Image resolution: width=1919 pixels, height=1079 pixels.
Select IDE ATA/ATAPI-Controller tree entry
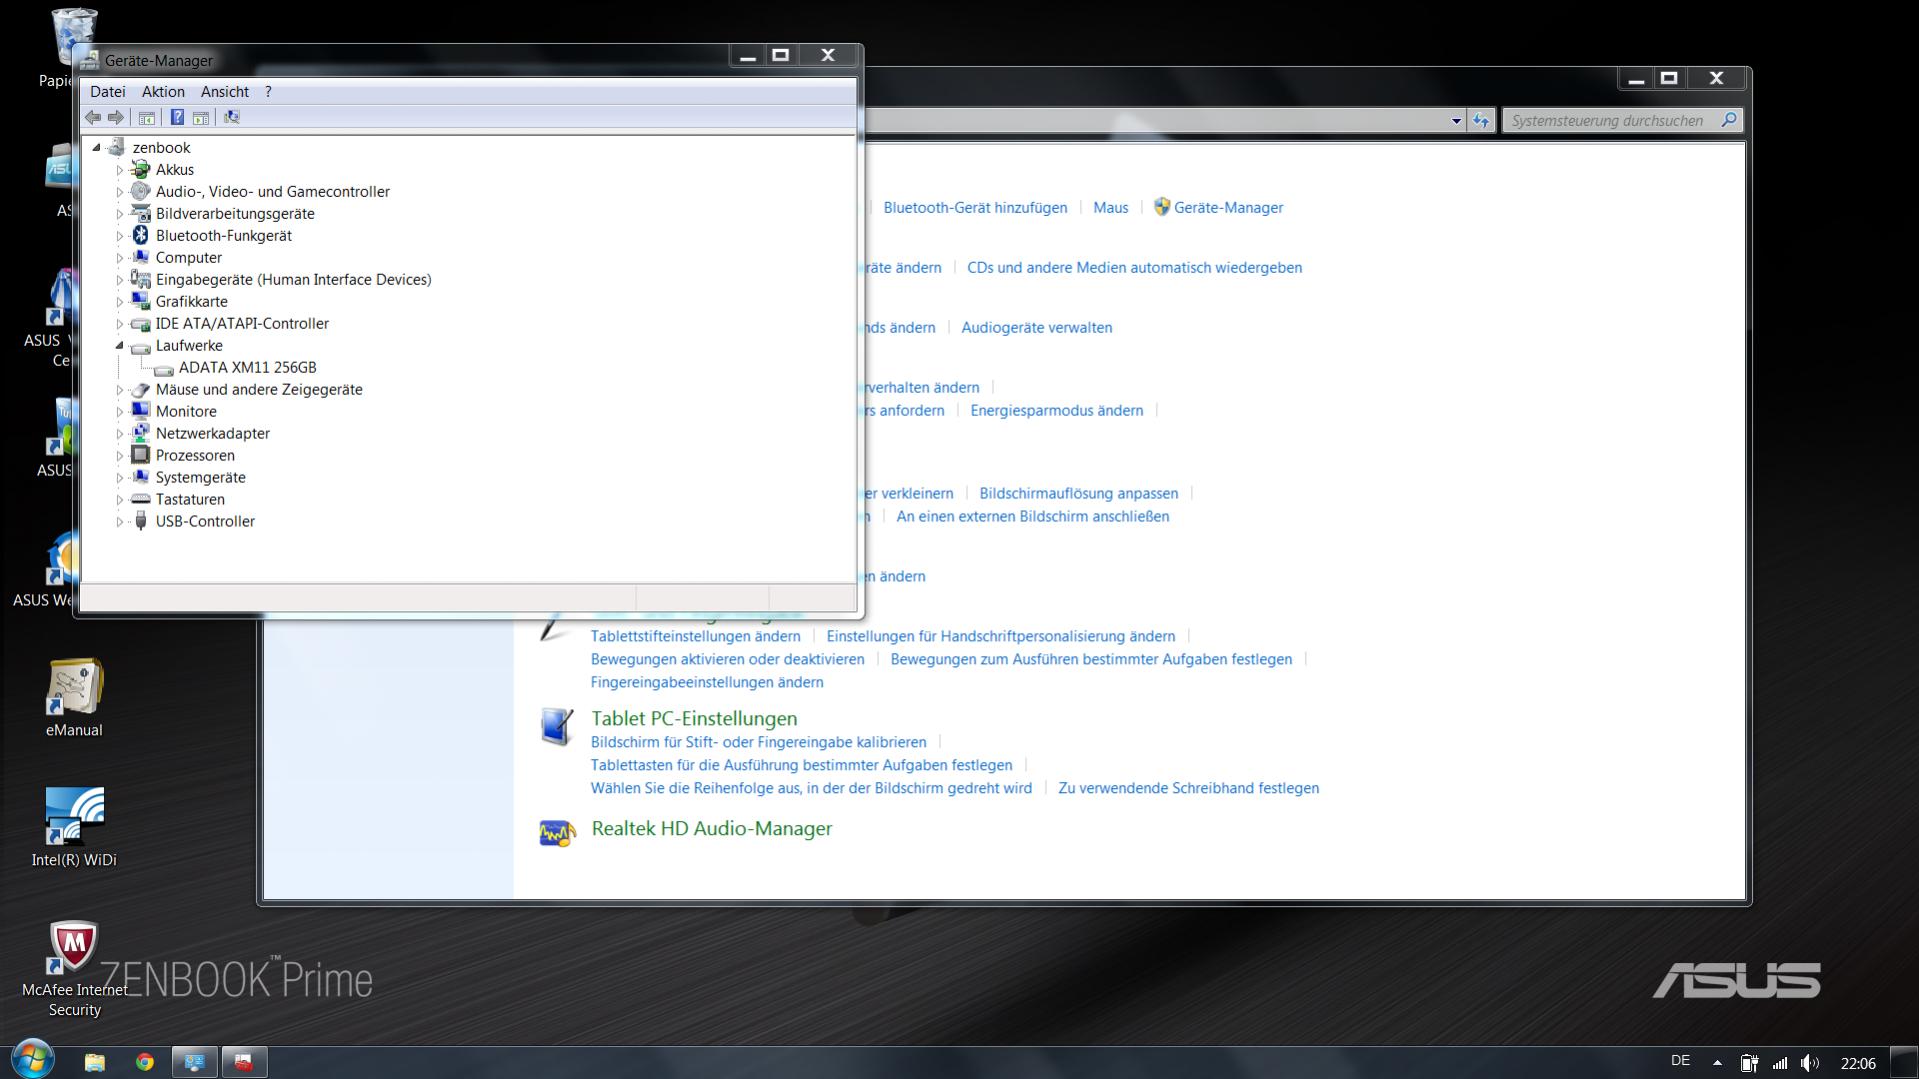tap(242, 324)
